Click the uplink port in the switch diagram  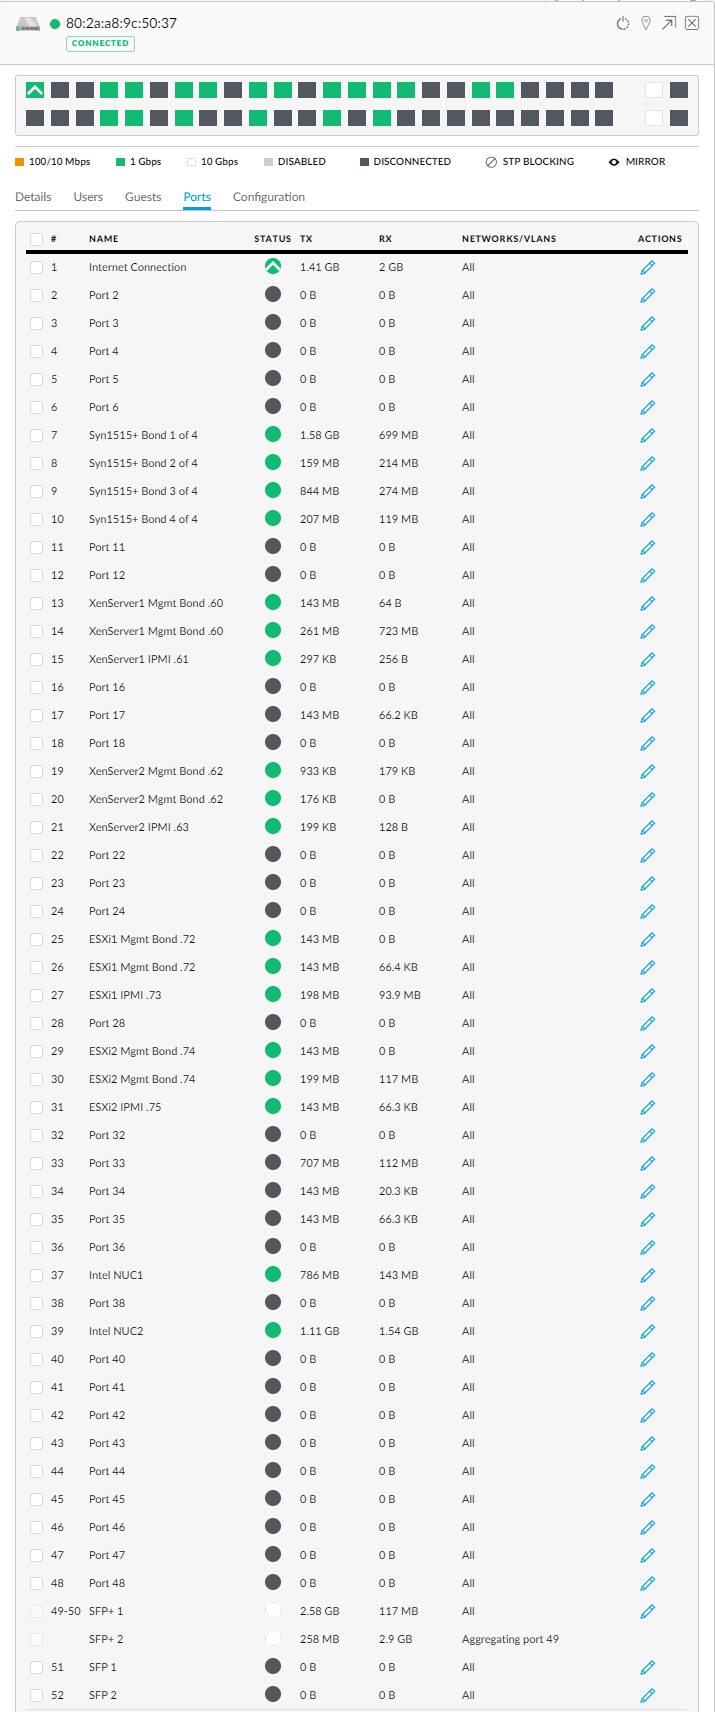[x=35, y=90]
